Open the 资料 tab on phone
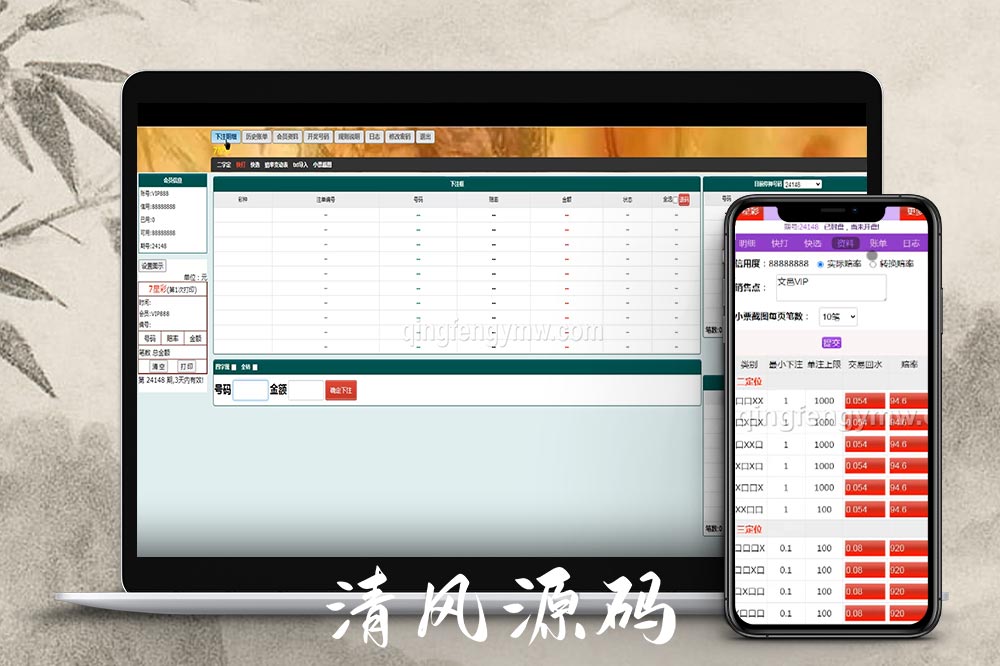 coord(846,243)
